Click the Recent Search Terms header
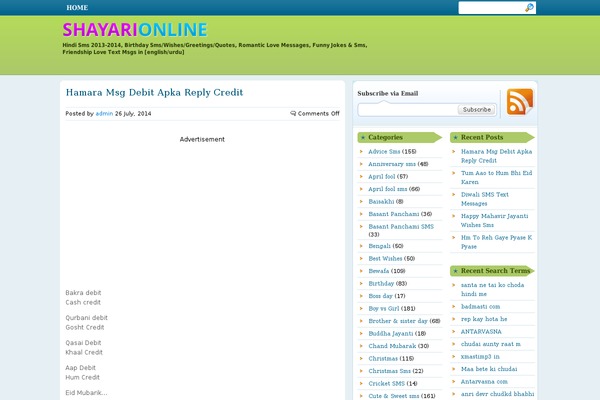600x400 pixels. pos(492,271)
